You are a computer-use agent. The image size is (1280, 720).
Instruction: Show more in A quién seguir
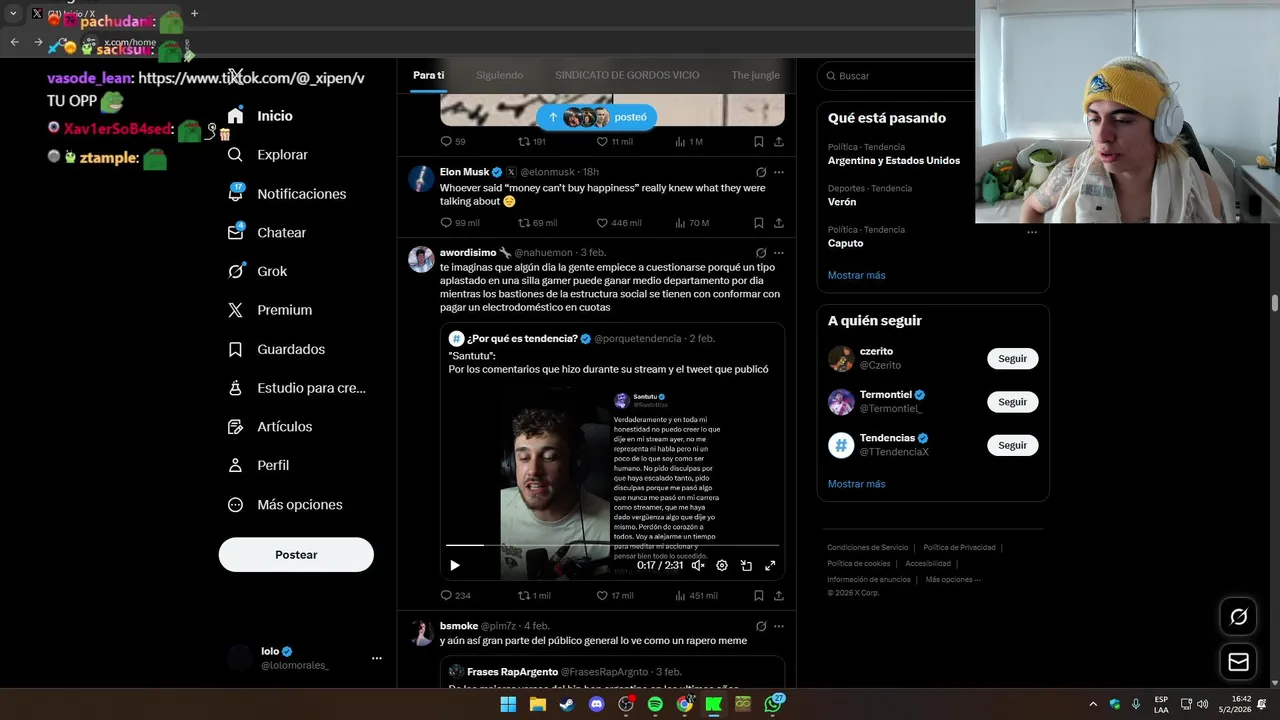[x=856, y=484]
